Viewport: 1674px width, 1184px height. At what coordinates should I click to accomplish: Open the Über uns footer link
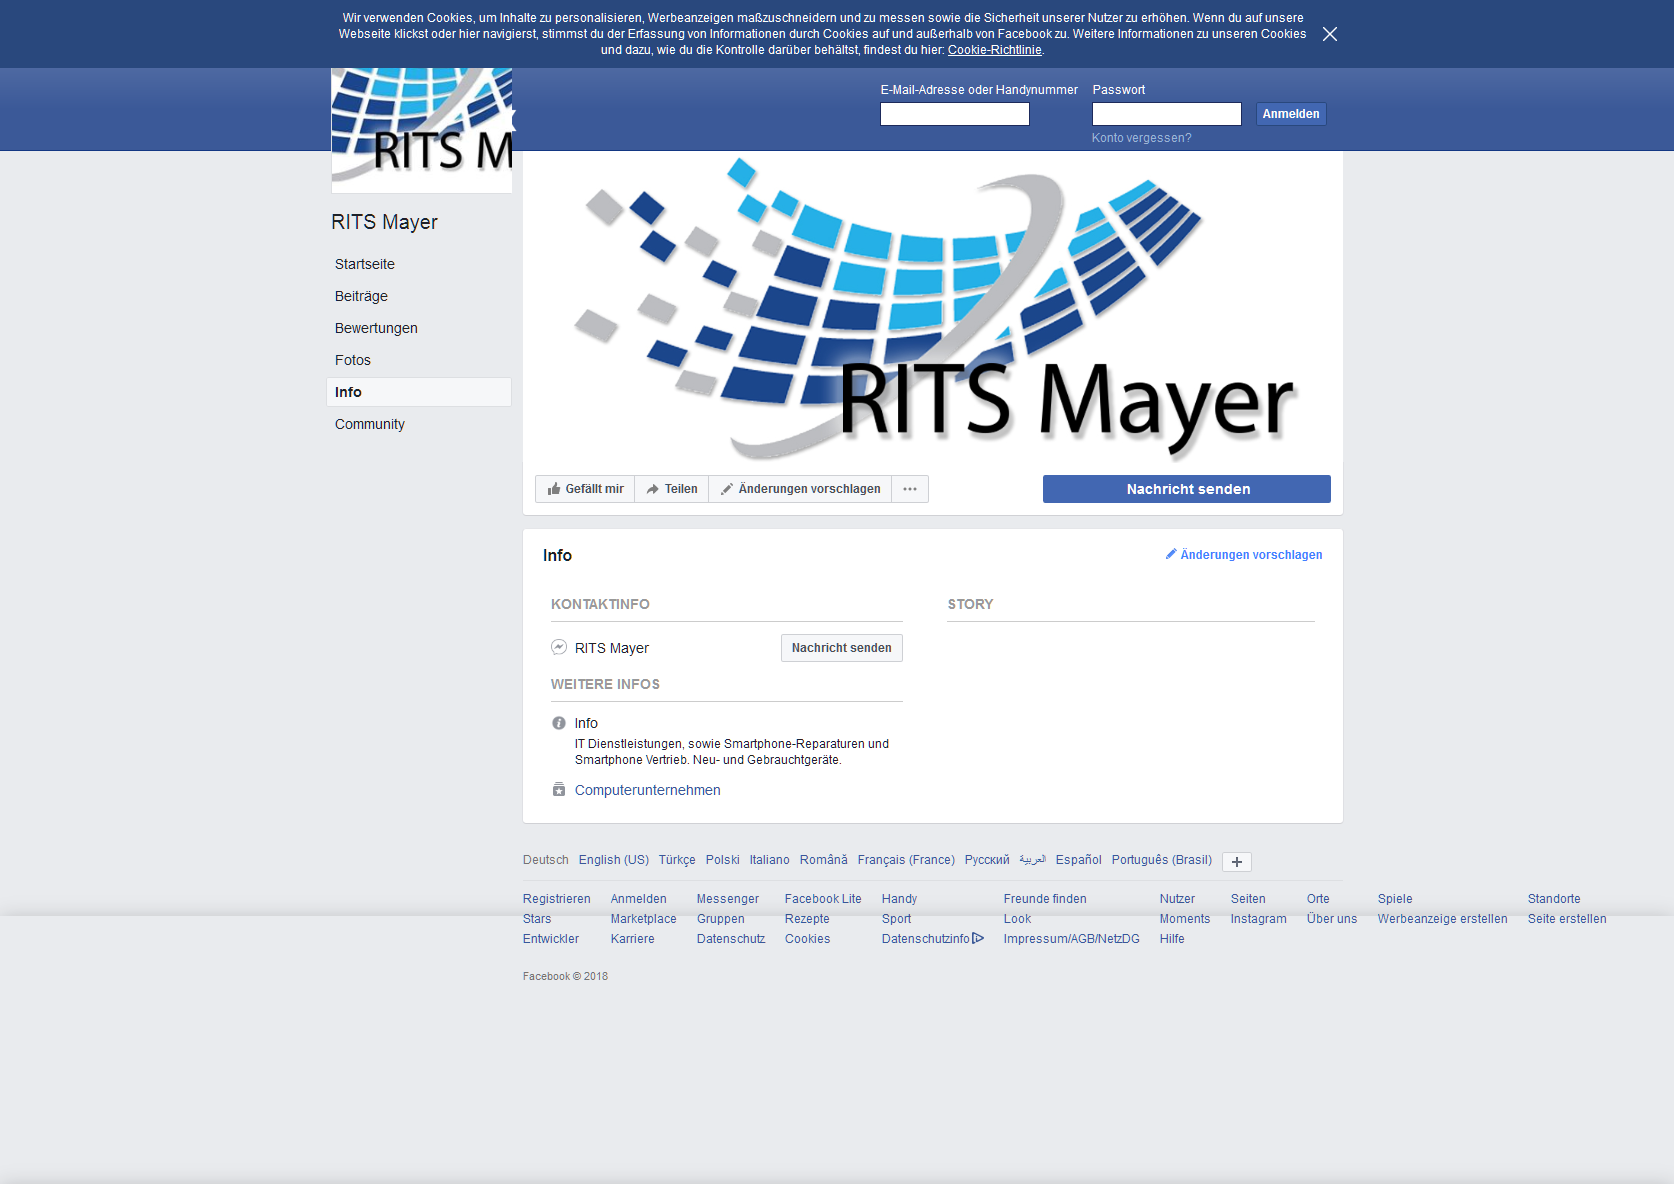pos(1331,919)
